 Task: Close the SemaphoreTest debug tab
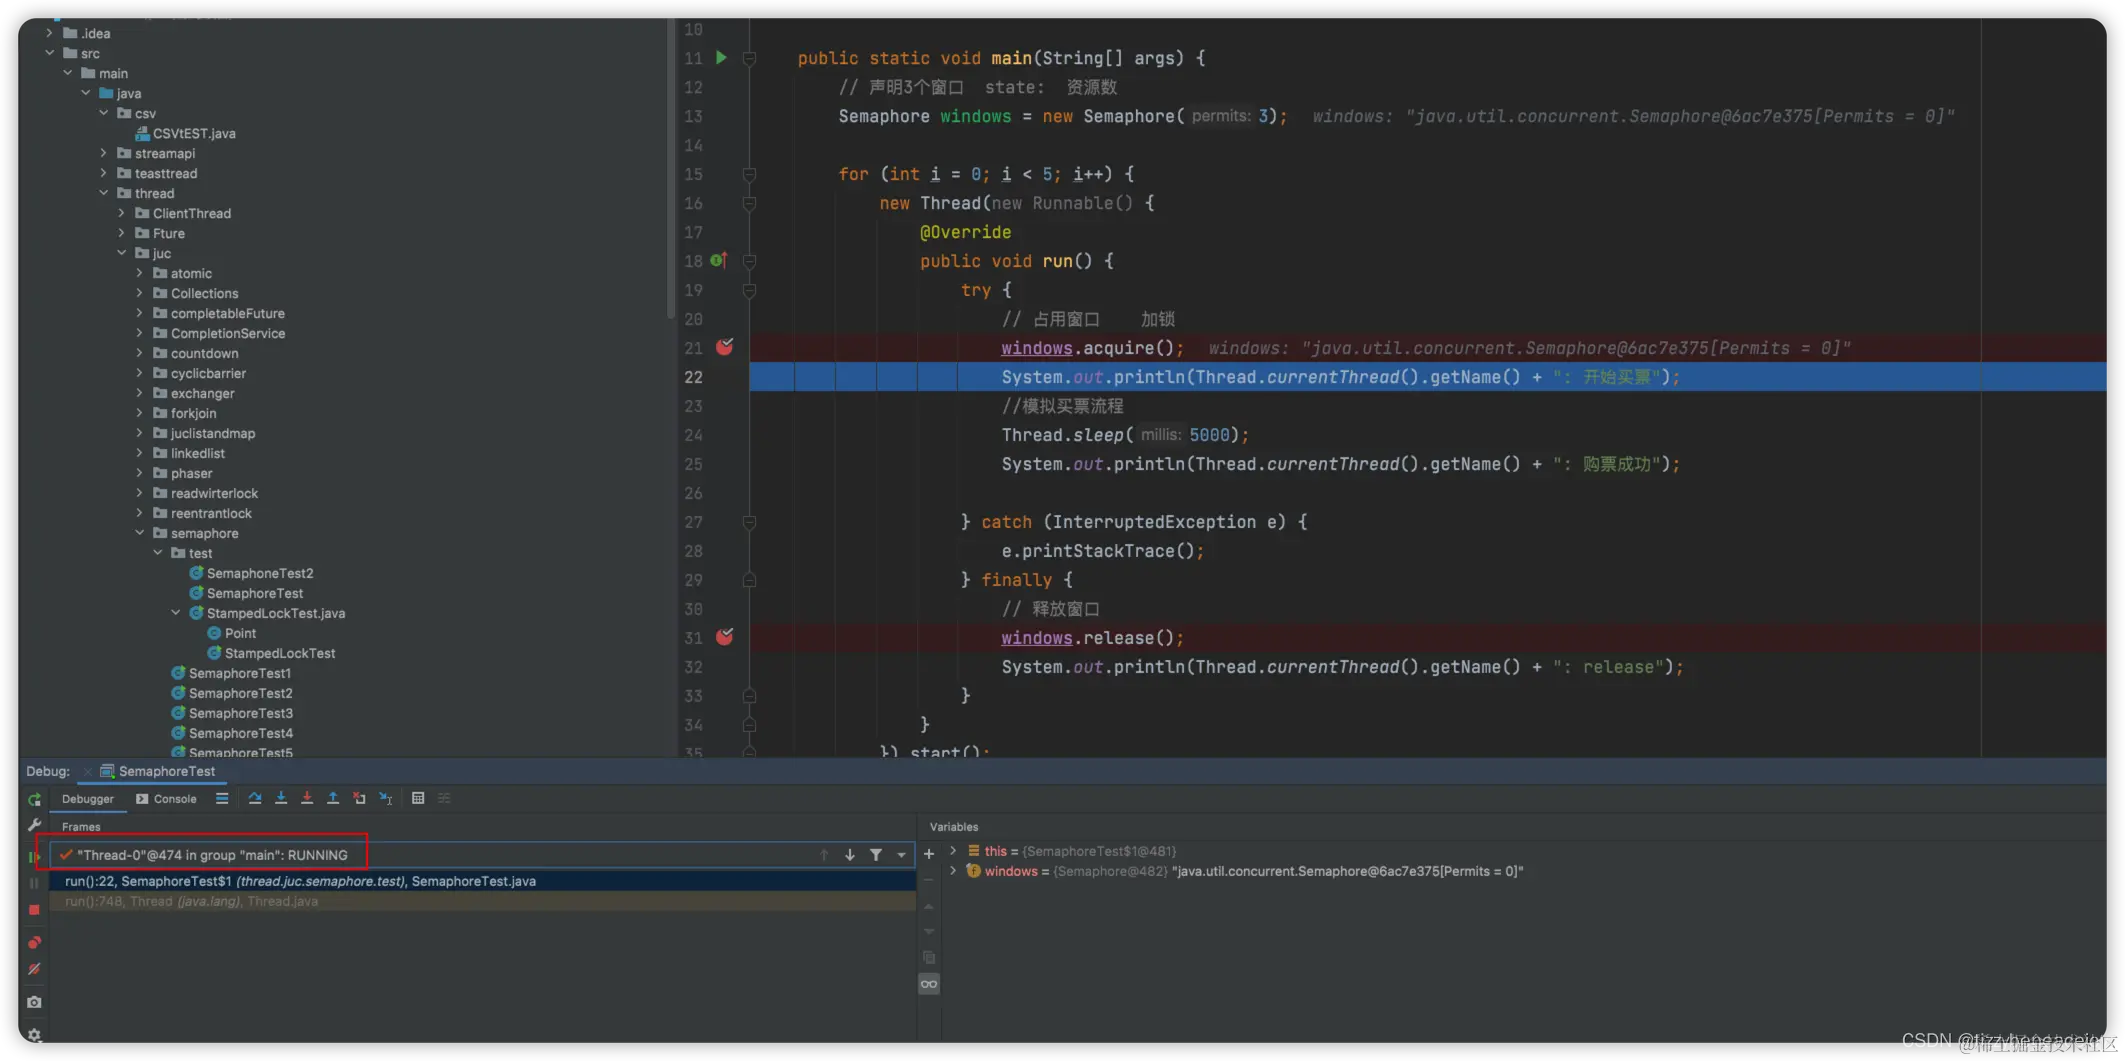(87, 771)
